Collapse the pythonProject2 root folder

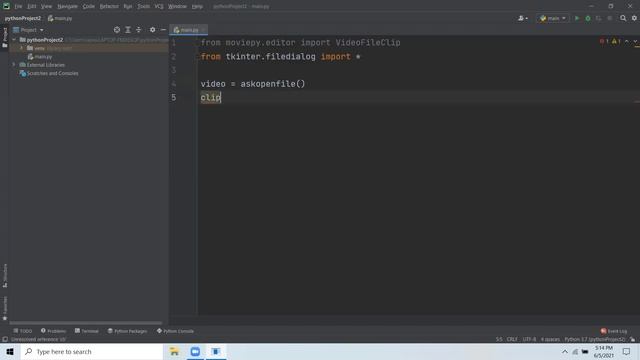[15, 40]
